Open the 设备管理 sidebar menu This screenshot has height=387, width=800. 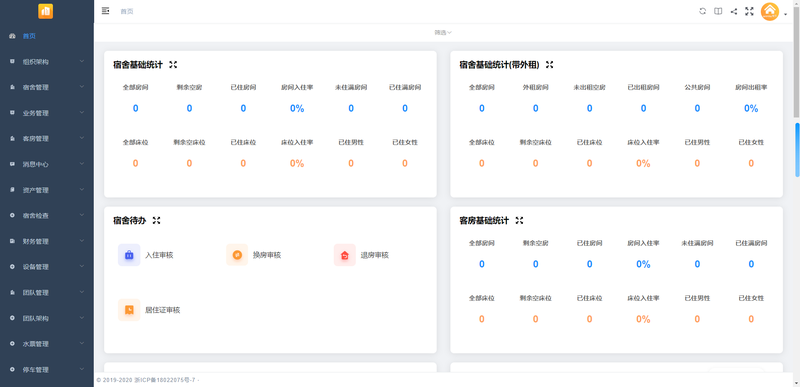tap(47, 267)
